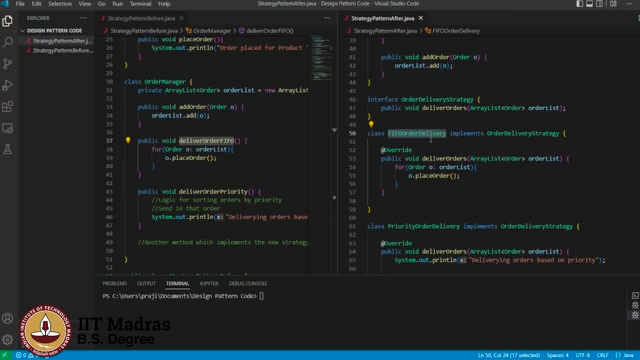Click Spaces: 4 indentation setting
This screenshot has width=640, height=360.
click(558, 355)
